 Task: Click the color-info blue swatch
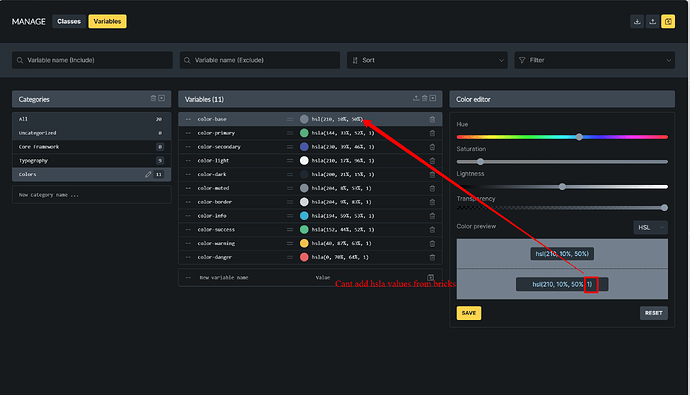click(304, 216)
